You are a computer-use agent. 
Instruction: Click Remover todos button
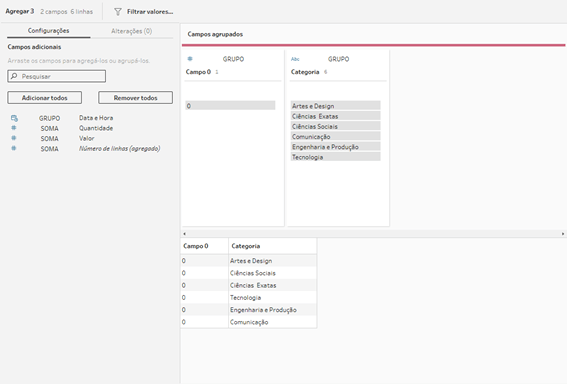(136, 98)
